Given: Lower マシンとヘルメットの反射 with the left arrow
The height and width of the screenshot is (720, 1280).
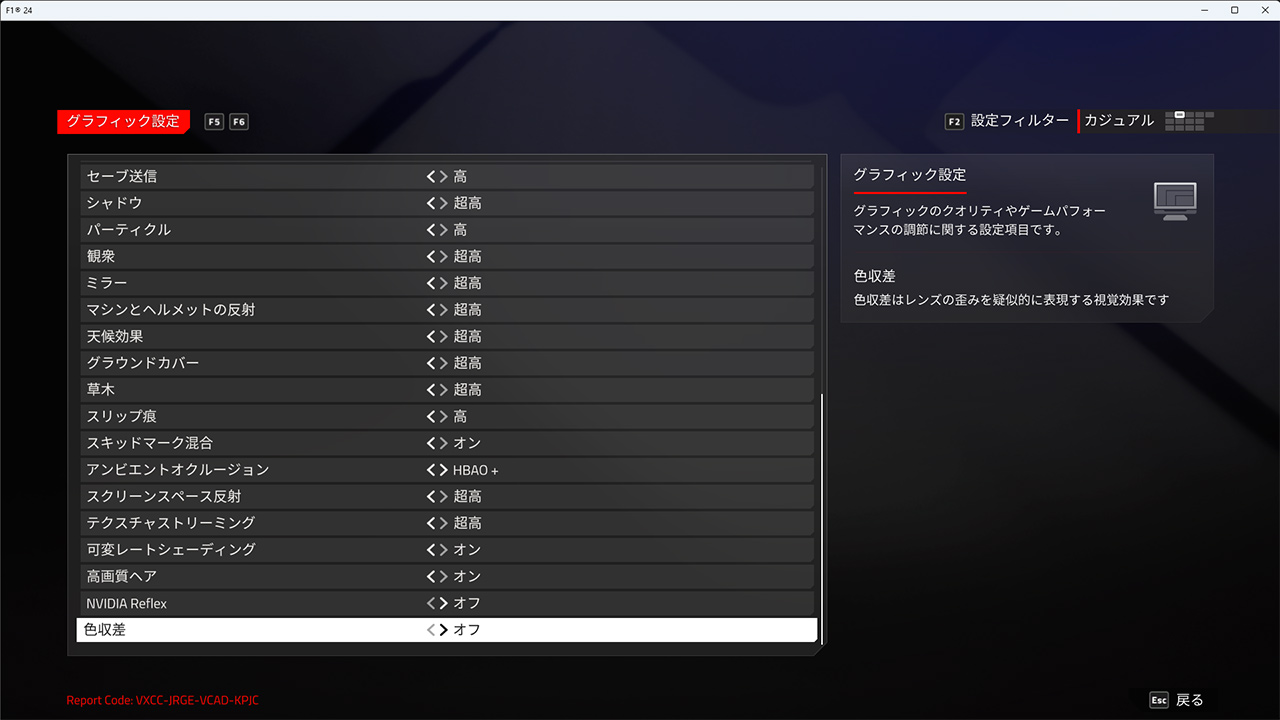Looking at the screenshot, I should click(431, 310).
